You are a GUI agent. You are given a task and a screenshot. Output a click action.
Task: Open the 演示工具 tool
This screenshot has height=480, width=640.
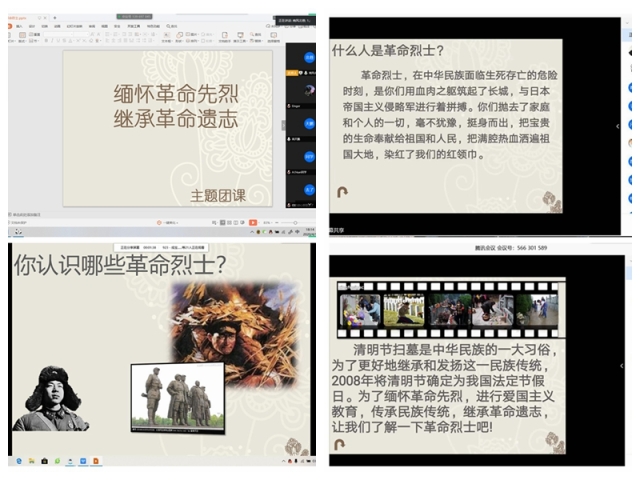tap(240, 36)
